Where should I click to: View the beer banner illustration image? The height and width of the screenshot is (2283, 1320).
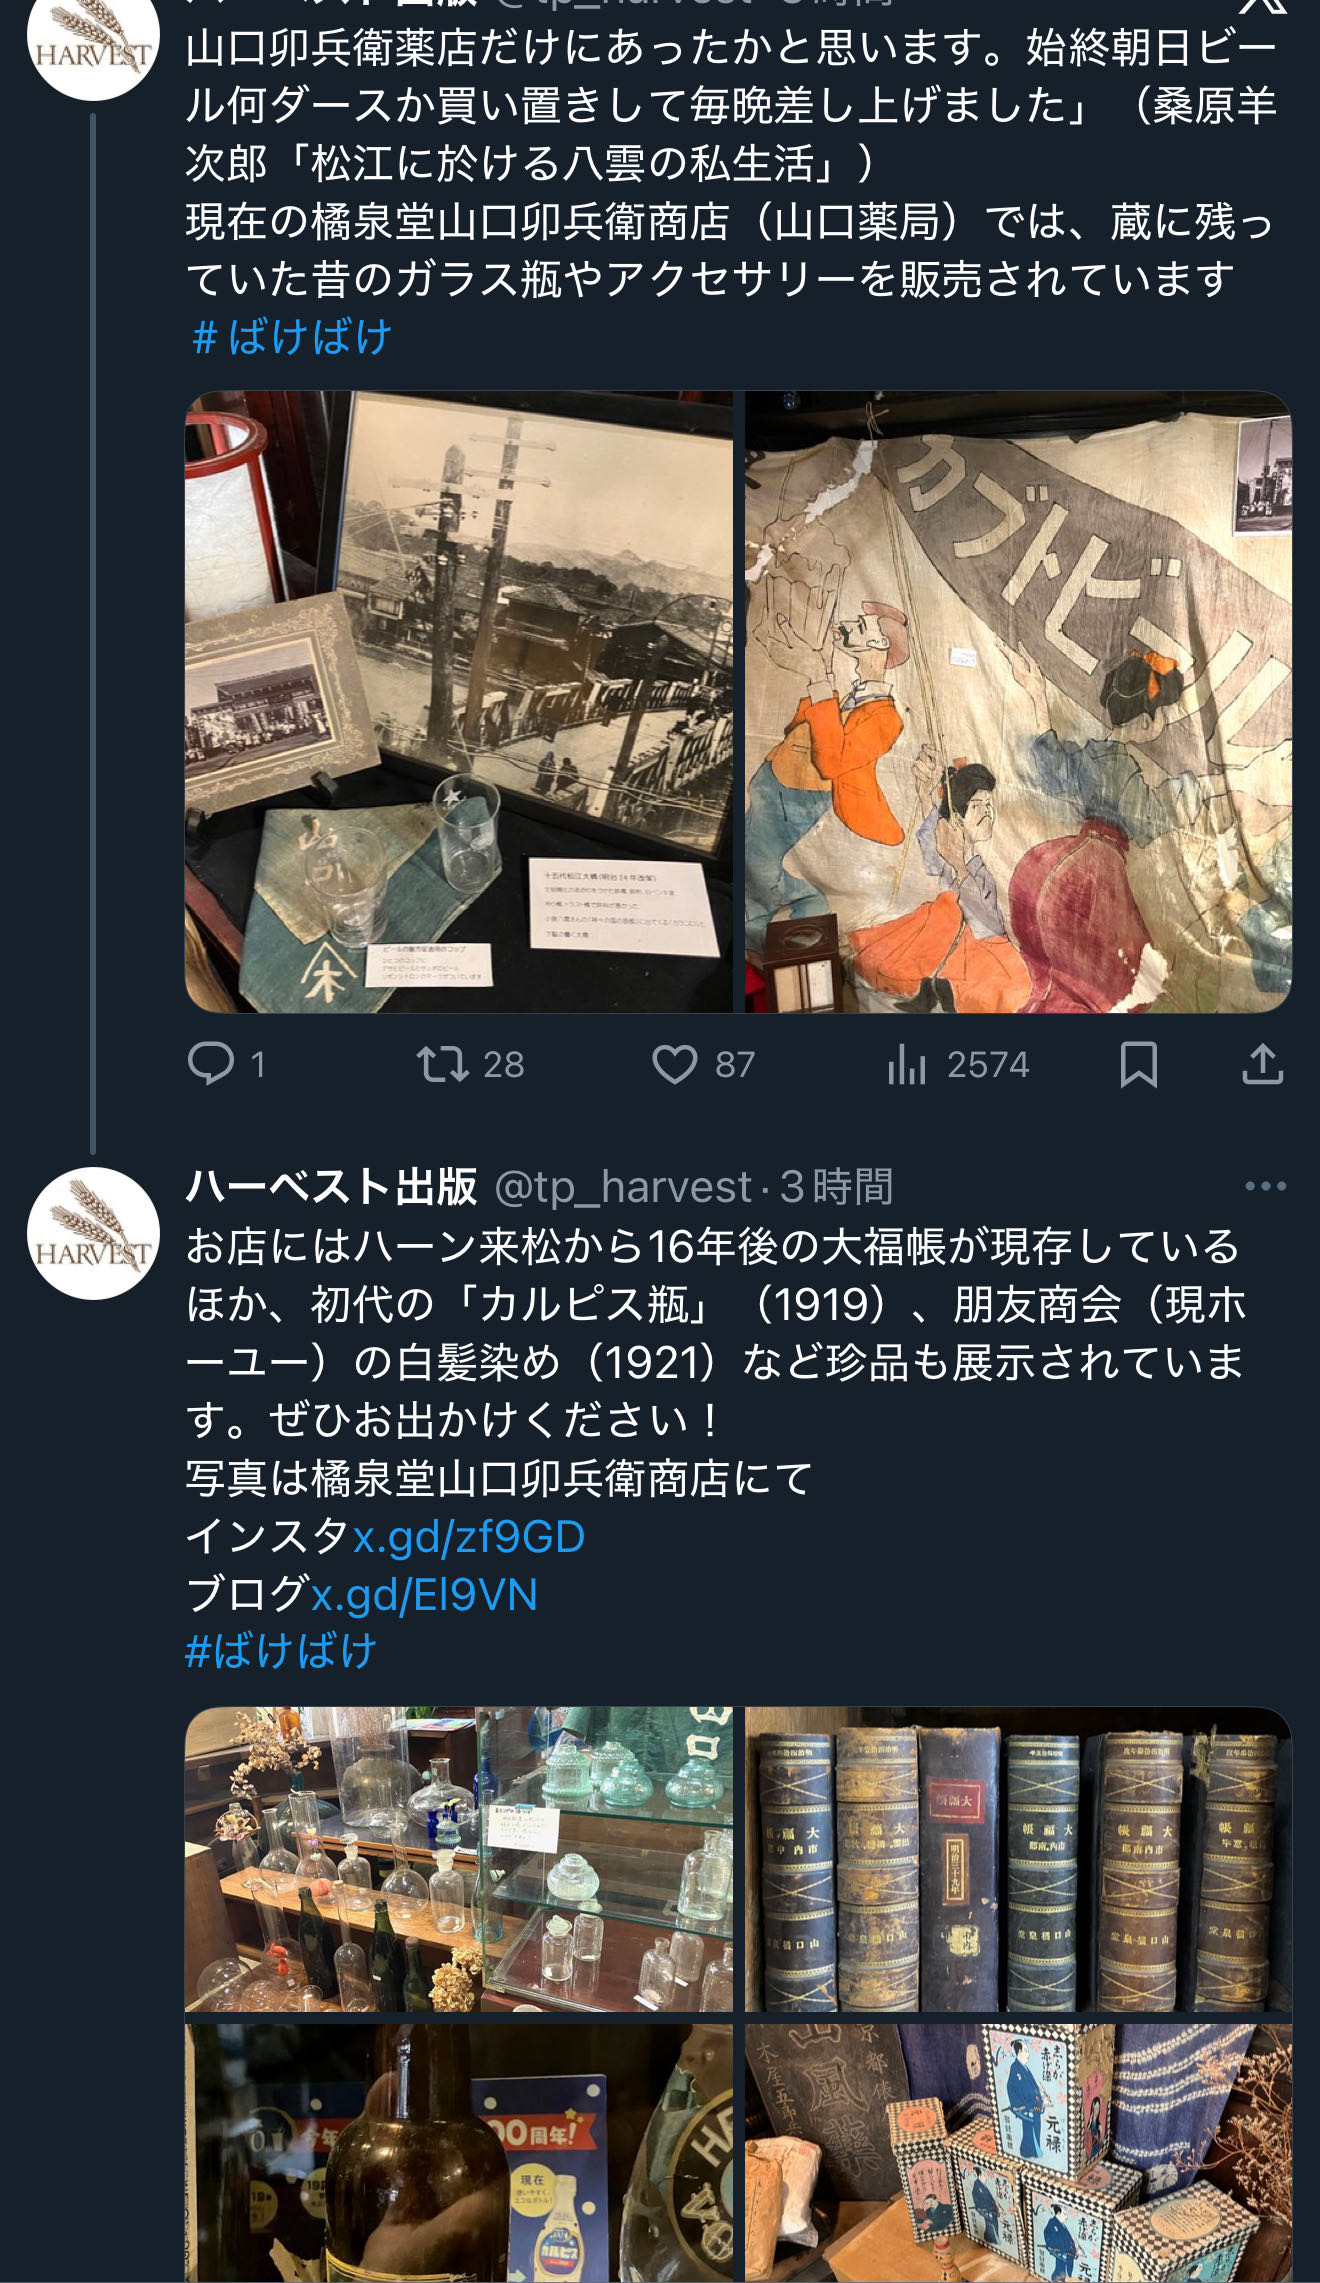click(x=1018, y=702)
